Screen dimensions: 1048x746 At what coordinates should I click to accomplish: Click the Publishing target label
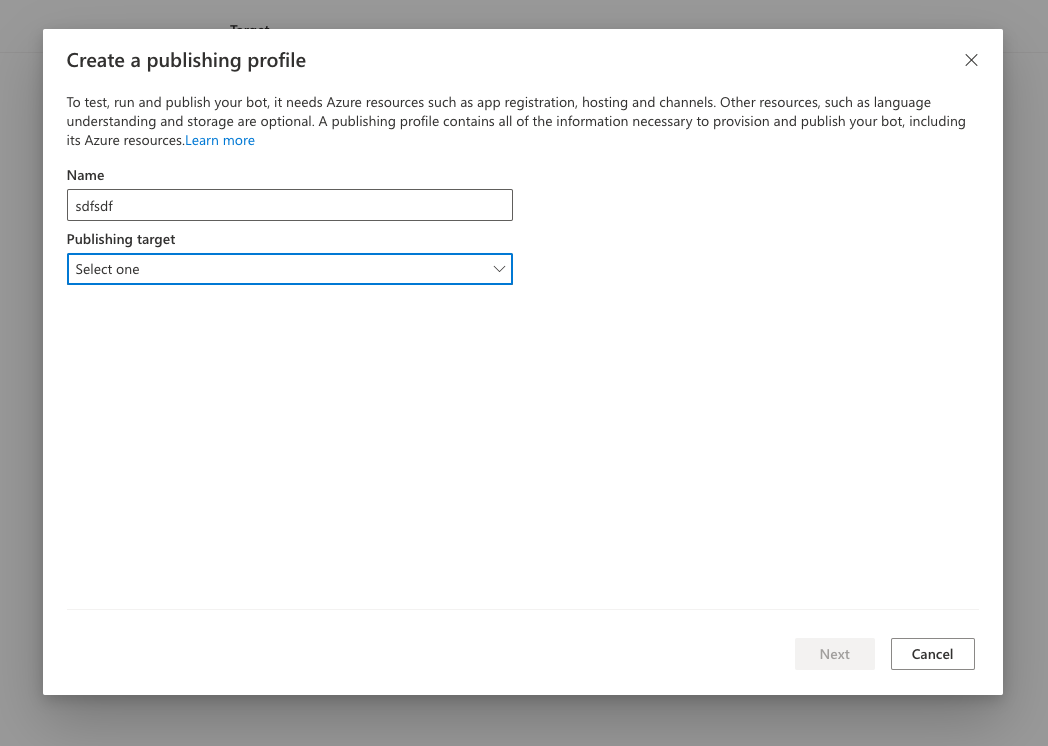pyautogui.click(x=120, y=239)
